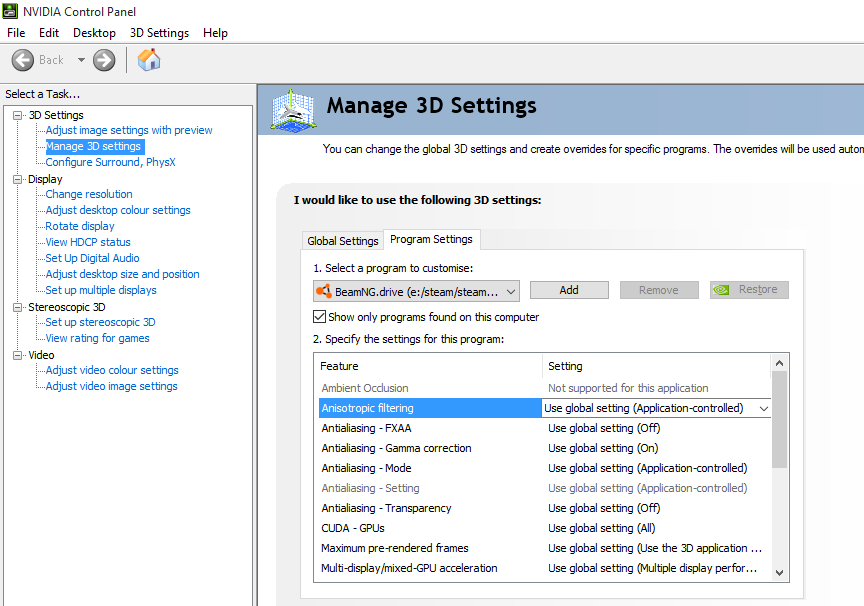Open Change resolution task
Screen dimensions: 864x606
point(89,194)
